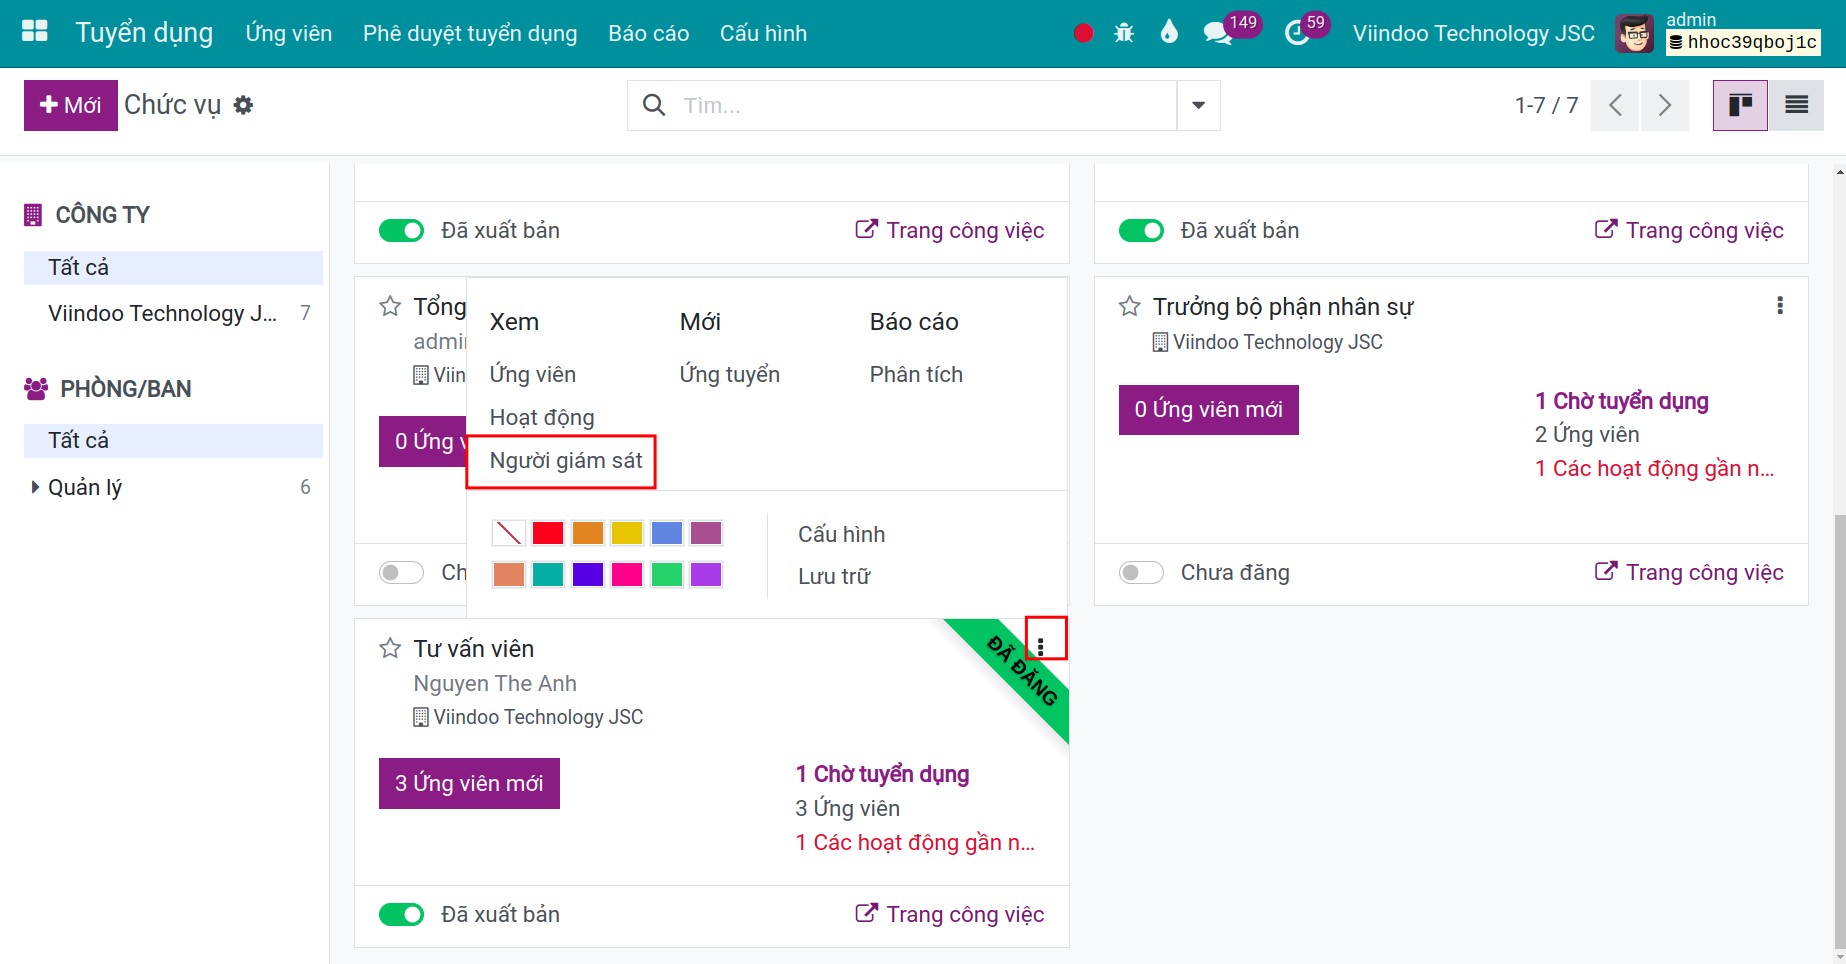Screen dimensions: 1846x964
Task: Click 1 Chờ tuyển dụng on Tư vấn viên card
Action: (882, 774)
